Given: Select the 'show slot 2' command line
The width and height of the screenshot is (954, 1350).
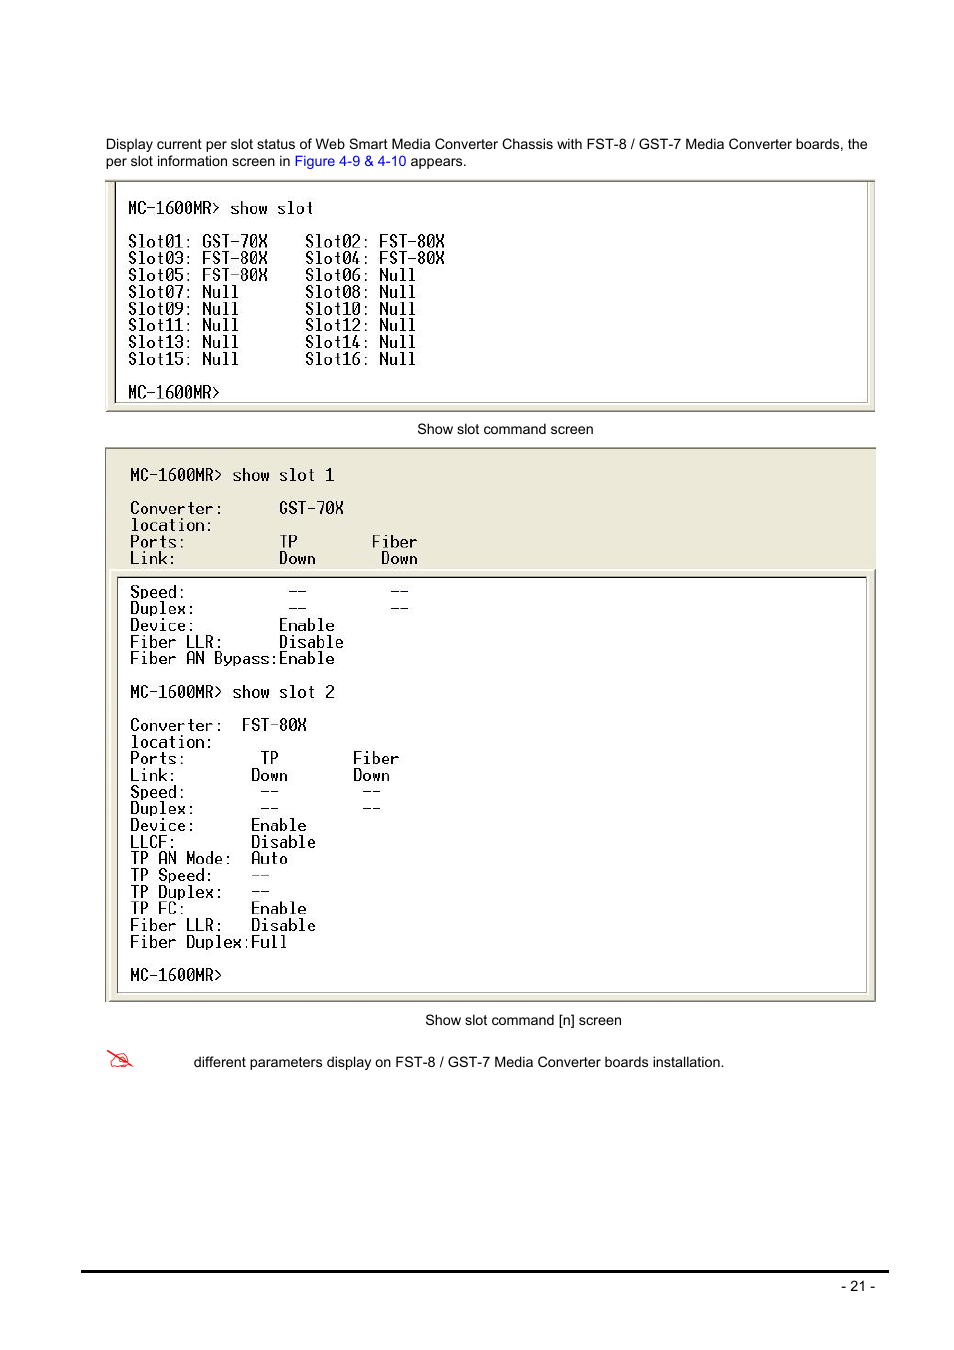Looking at the screenshot, I should point(232,692).
